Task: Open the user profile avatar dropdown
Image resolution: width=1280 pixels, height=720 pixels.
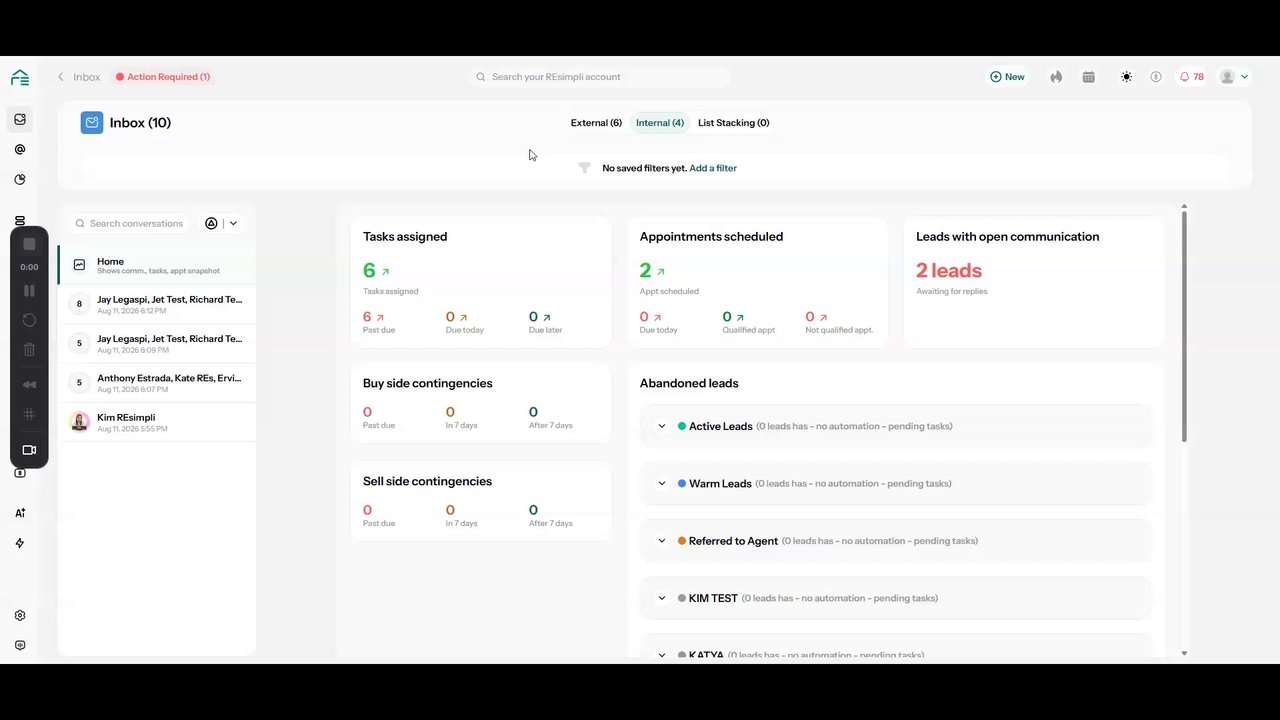Action: pyautogui.click(x=1234, y=77)
